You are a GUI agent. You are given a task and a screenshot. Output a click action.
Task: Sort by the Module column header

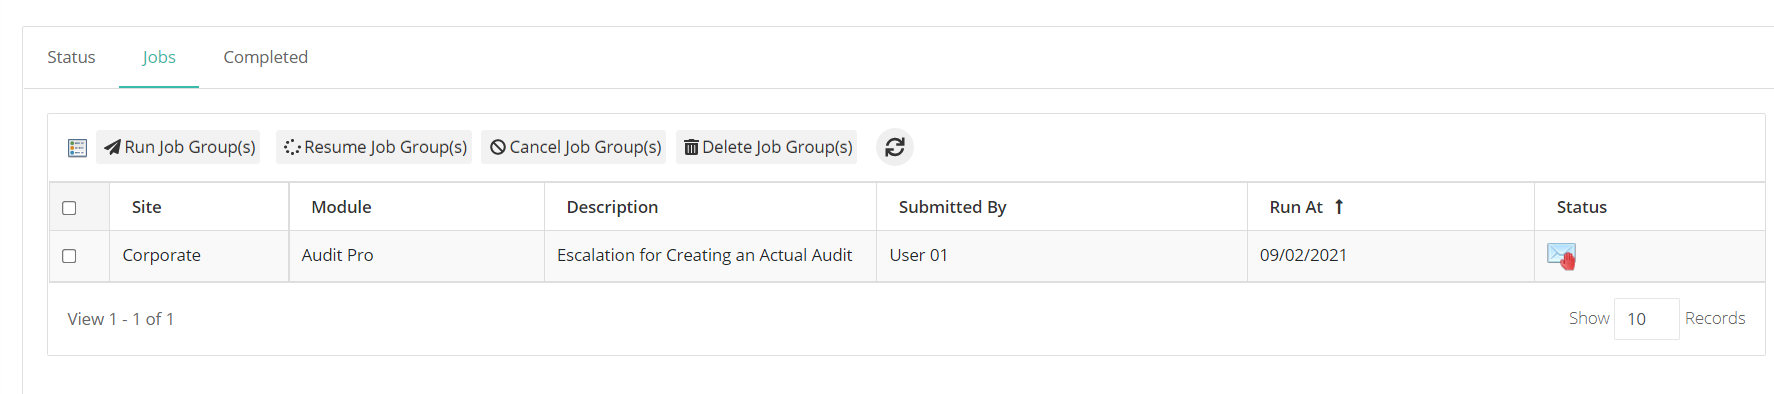point(341,207)
